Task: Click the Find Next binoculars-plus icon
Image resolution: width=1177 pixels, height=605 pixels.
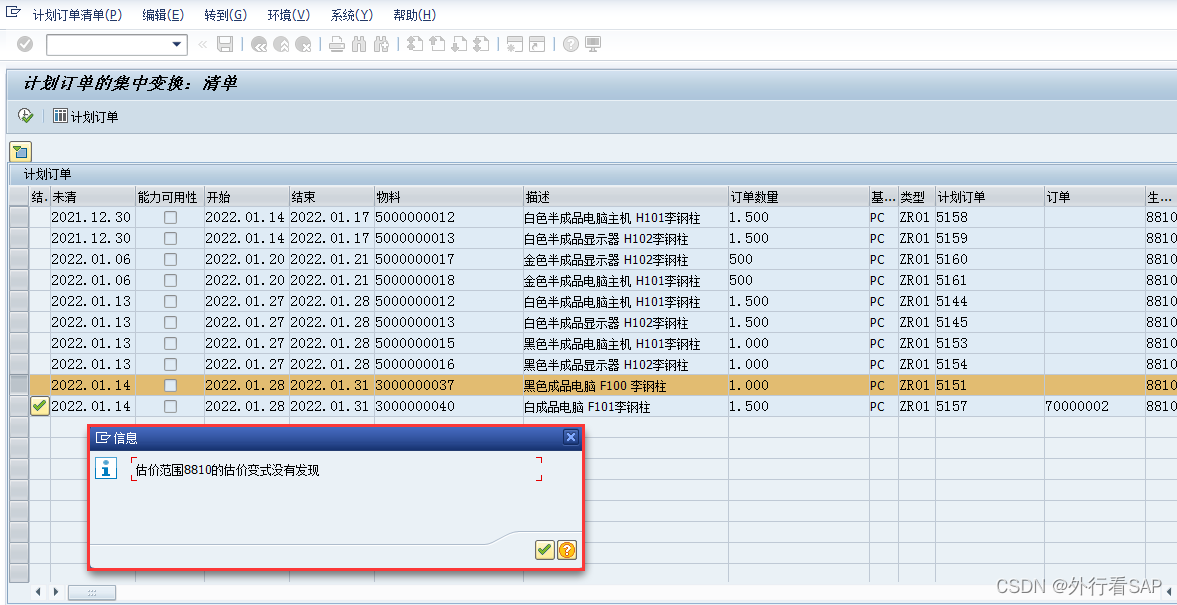Action: [x=381, y=45]
